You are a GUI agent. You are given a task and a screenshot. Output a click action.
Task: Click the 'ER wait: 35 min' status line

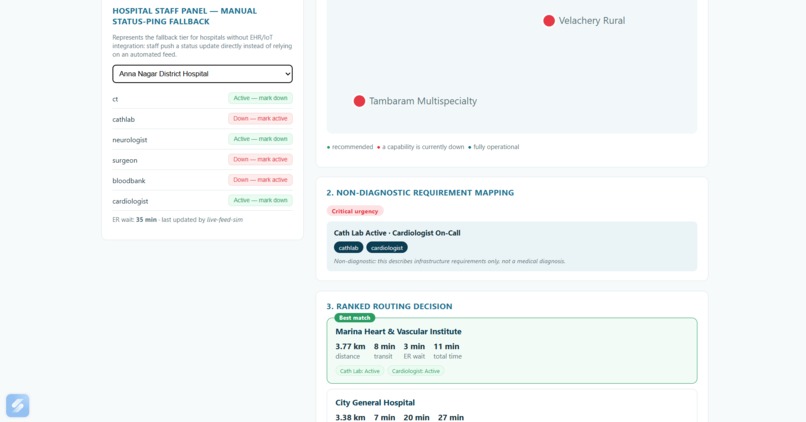click(x=178, y=219)
